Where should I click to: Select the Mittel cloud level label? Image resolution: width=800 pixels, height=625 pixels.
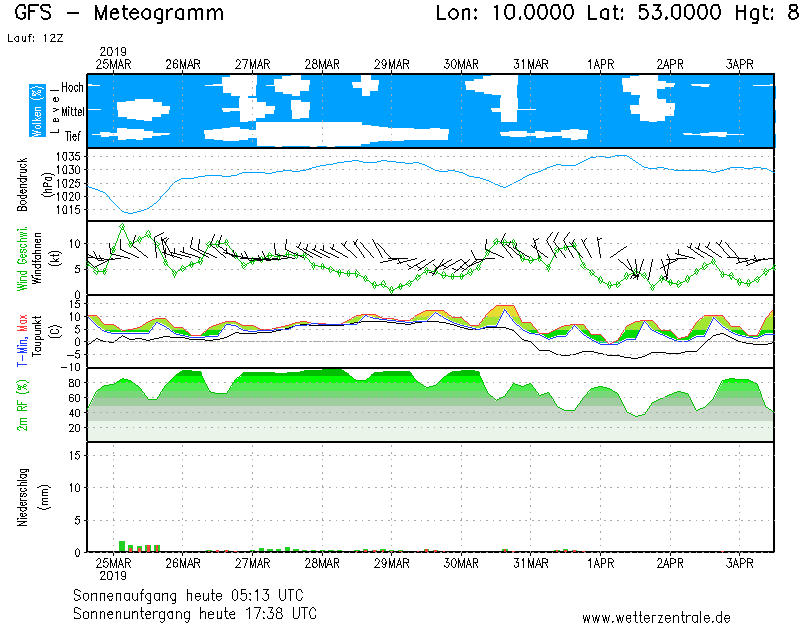coord(72,111)
